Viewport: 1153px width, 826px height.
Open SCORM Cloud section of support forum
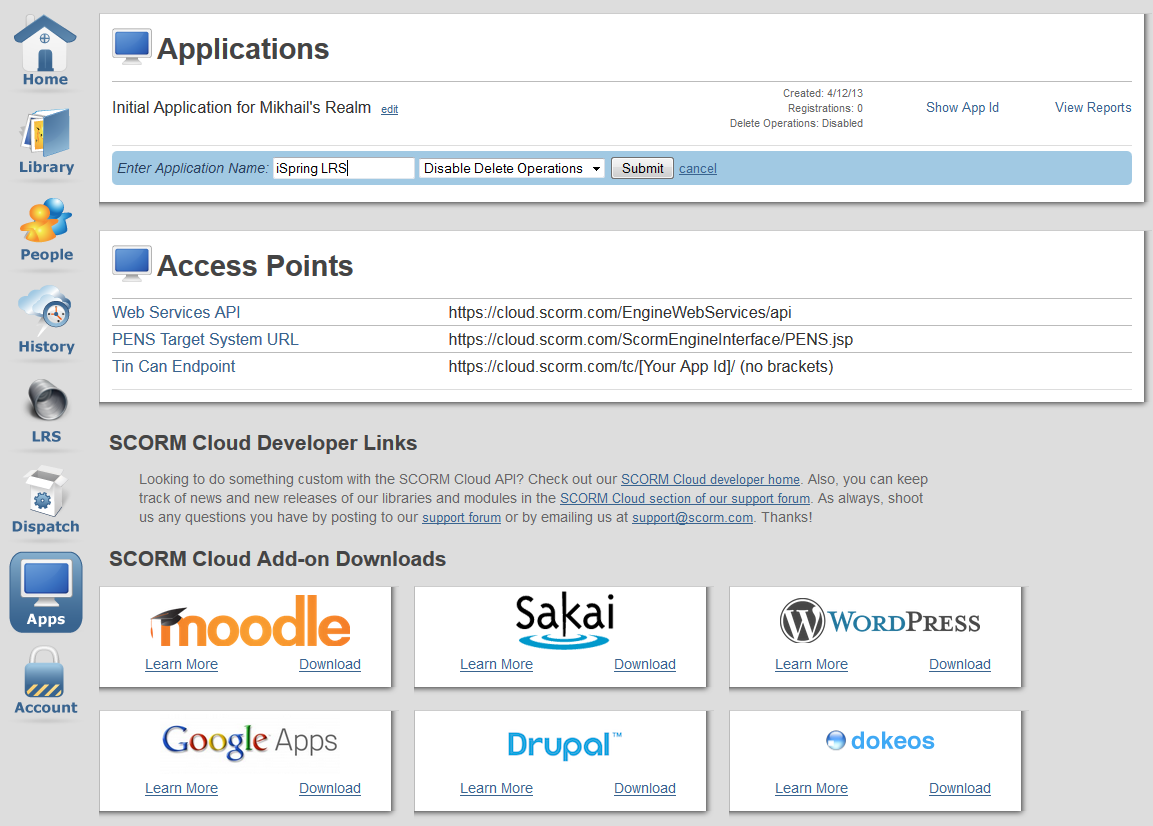(685, 499)
